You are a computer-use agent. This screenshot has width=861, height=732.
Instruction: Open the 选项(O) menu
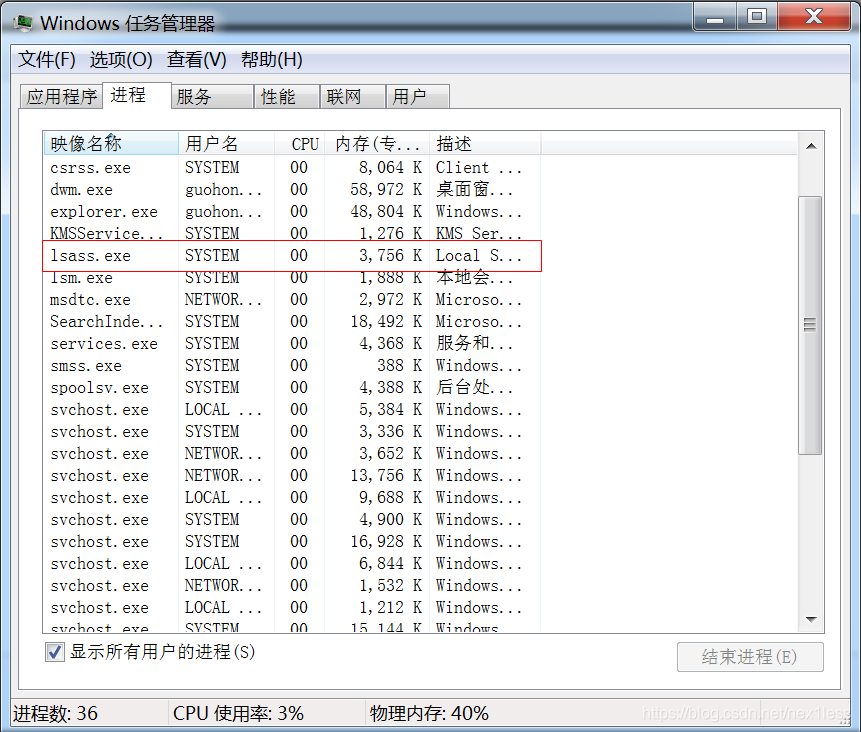tap(121, 59)
